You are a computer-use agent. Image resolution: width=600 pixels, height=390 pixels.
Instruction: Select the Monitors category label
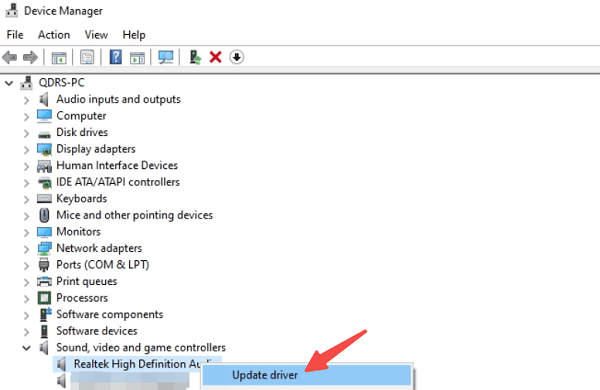(78, 232)
